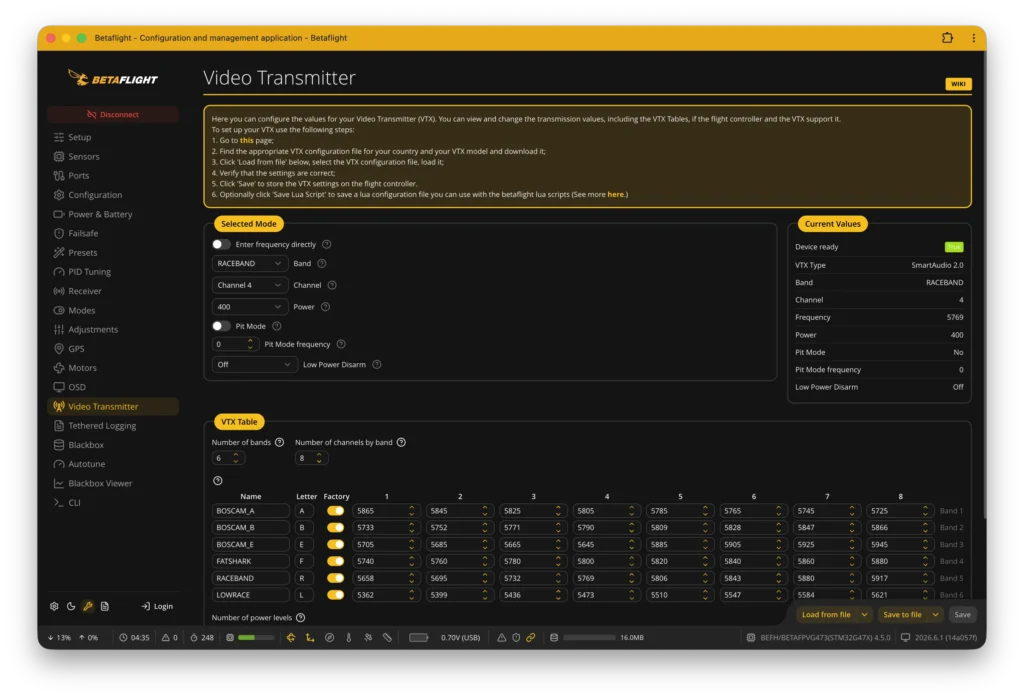
Task: Click the Blackbox database icon
Action: click(59, 445)
